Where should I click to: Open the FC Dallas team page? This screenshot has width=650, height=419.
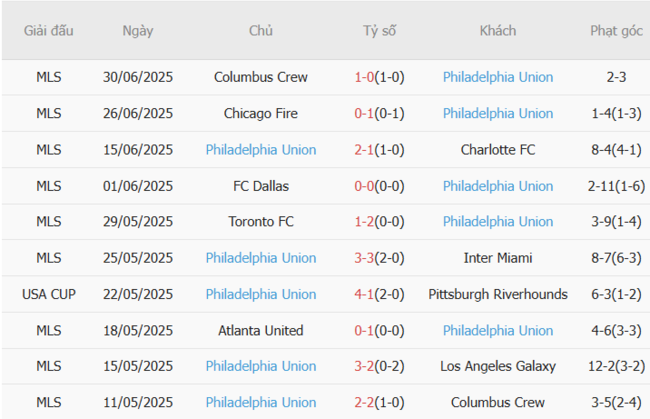click(261, 186)
